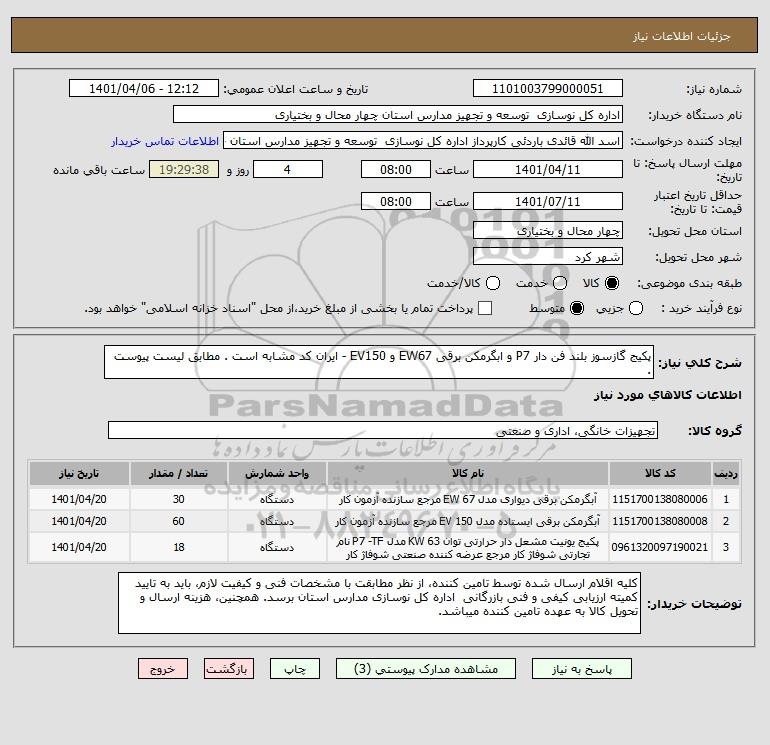770x745 pixels.
Task: Click the واحد شمارش column header
Action: pos(277,473)
